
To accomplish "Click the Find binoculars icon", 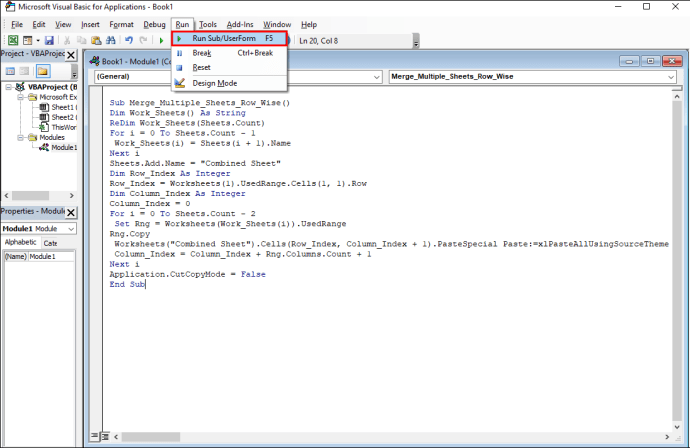I will pos(110,40).
